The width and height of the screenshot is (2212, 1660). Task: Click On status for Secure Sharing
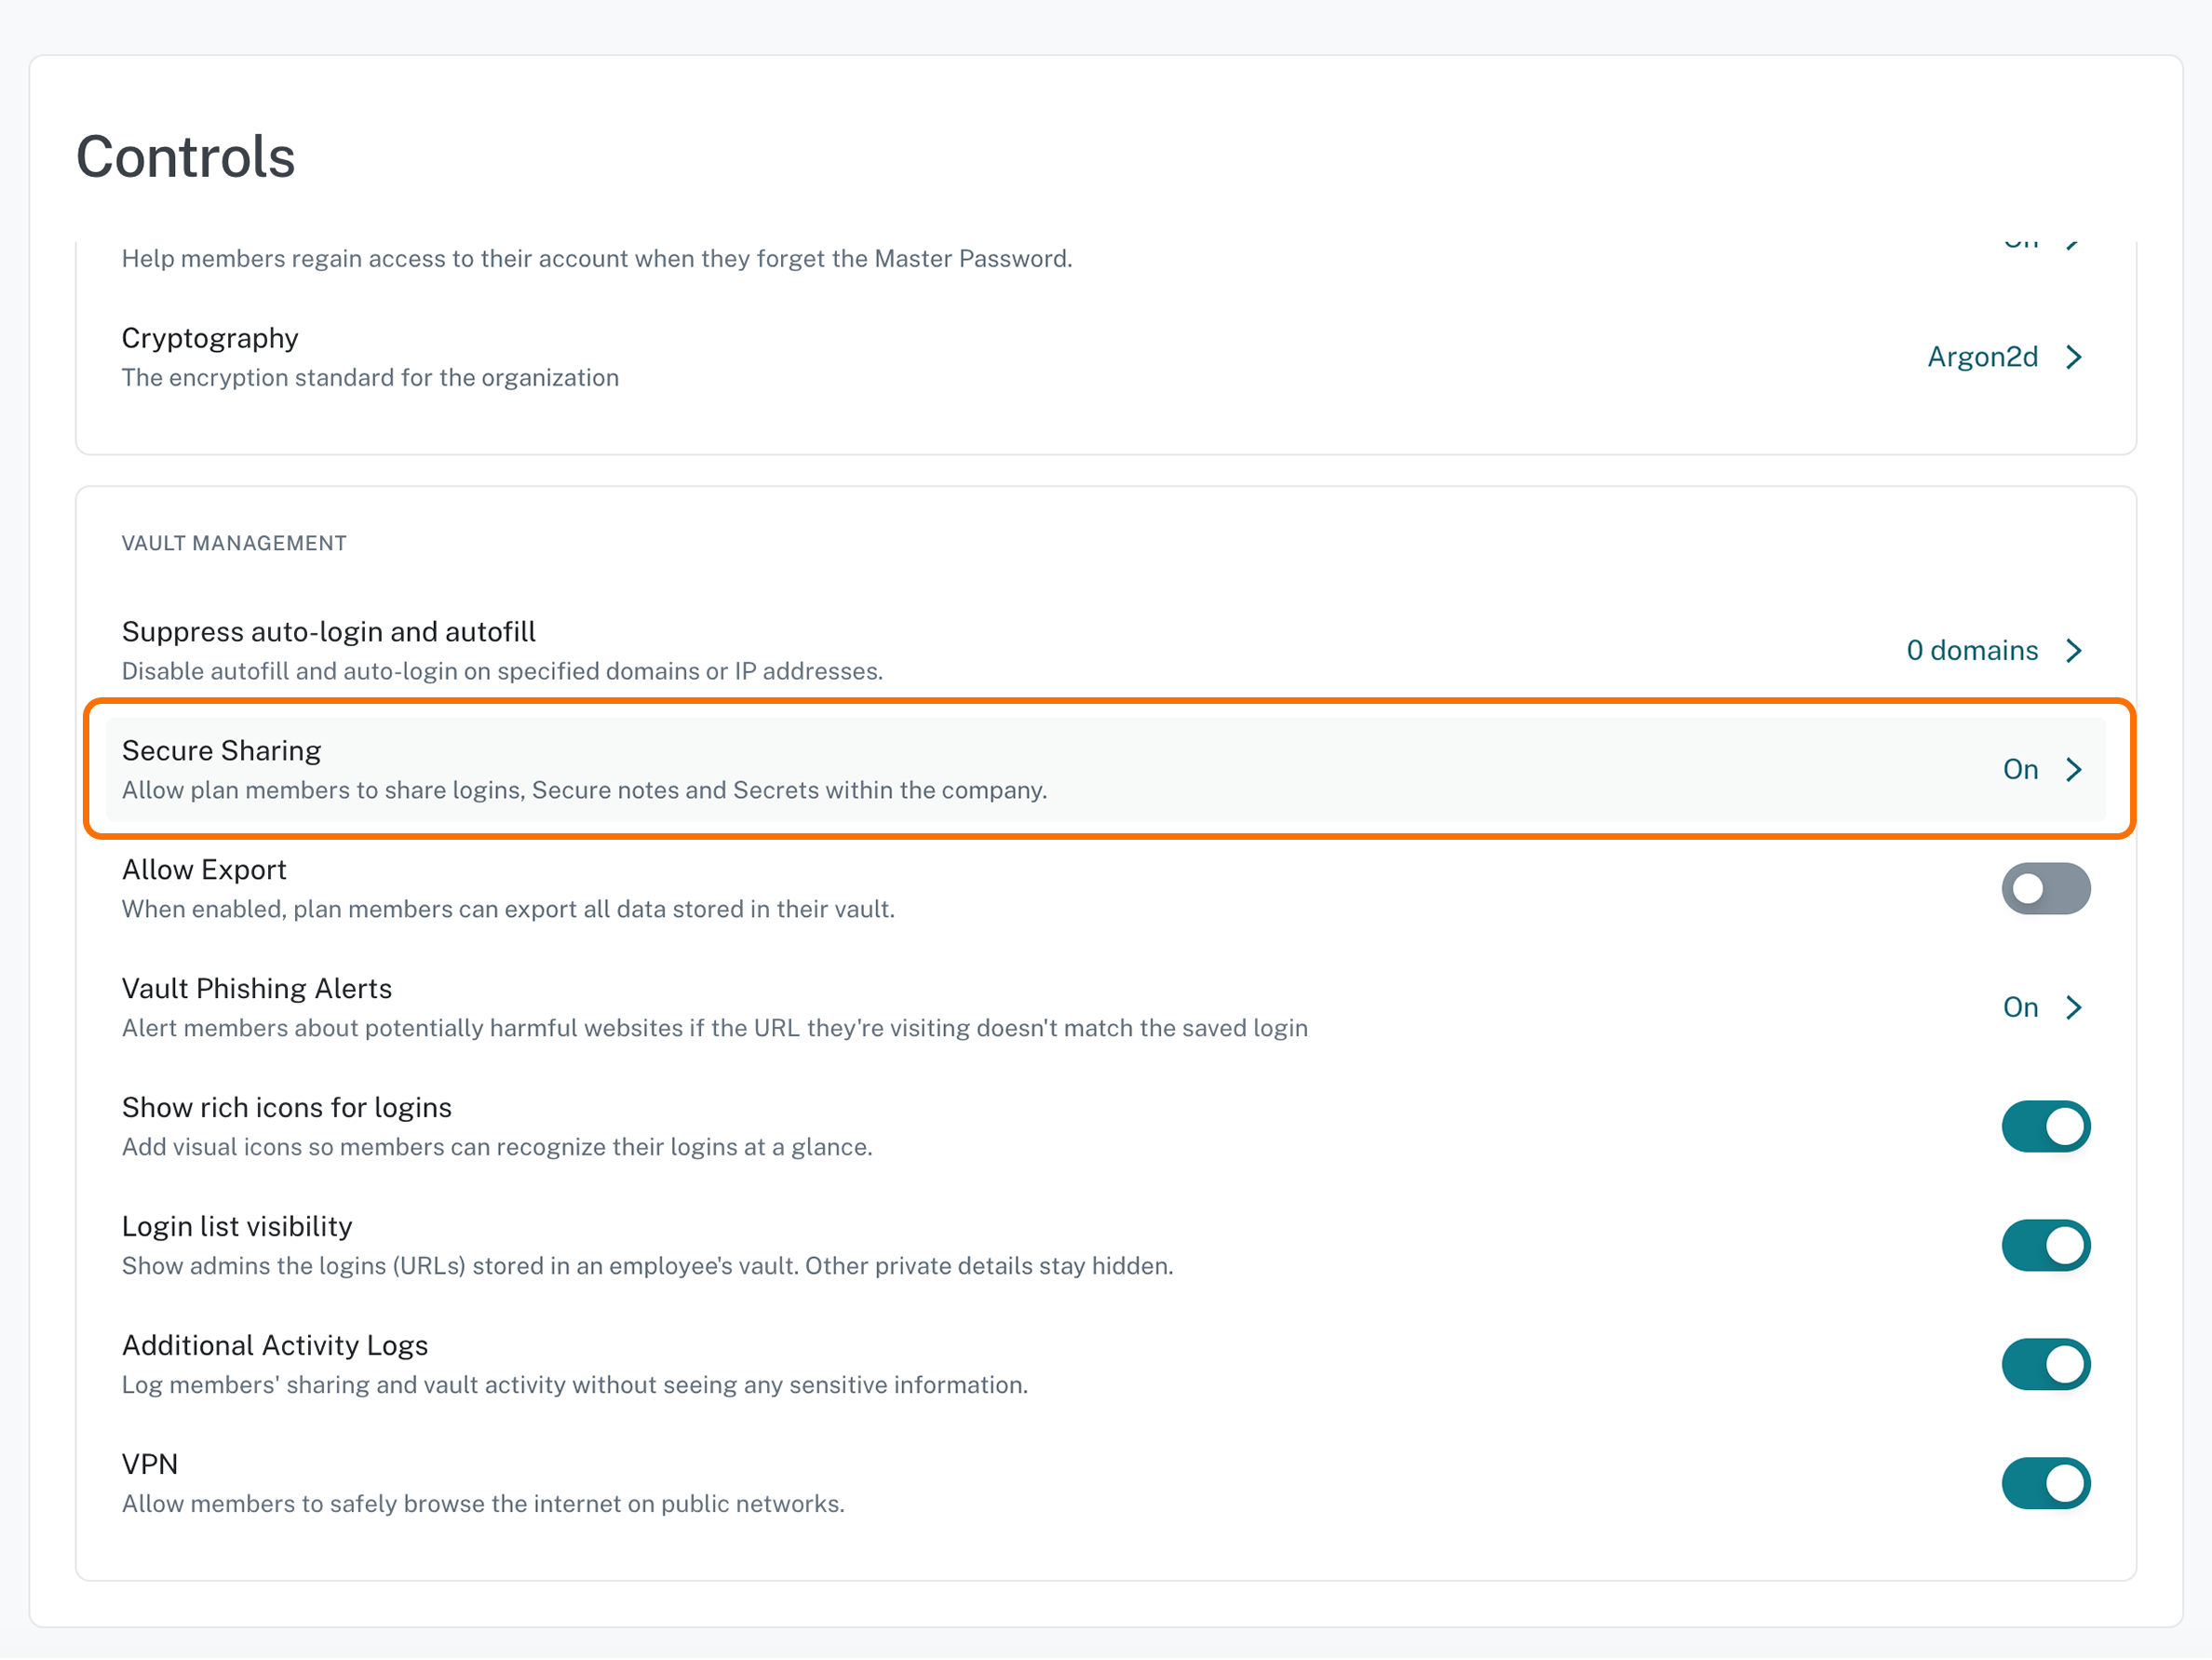click(x=2020, y=770)
